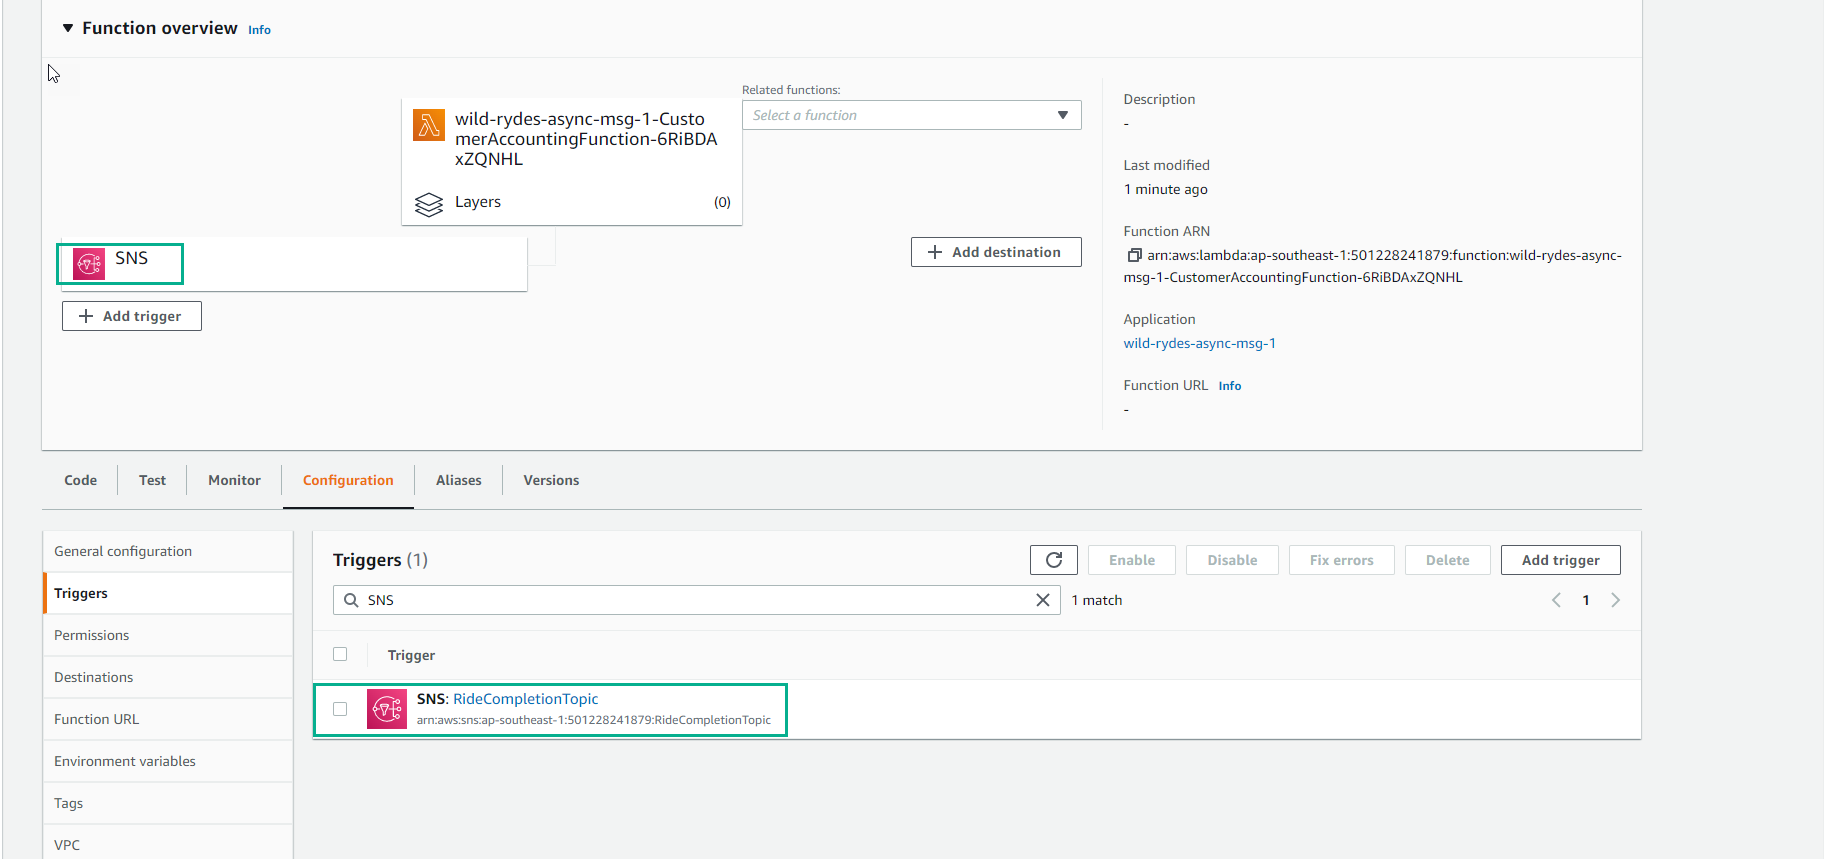This screenshot has width=1824, height=859.
Task: Click the RideCompletionTopic ARN text
Action: (x=594, y=720)
